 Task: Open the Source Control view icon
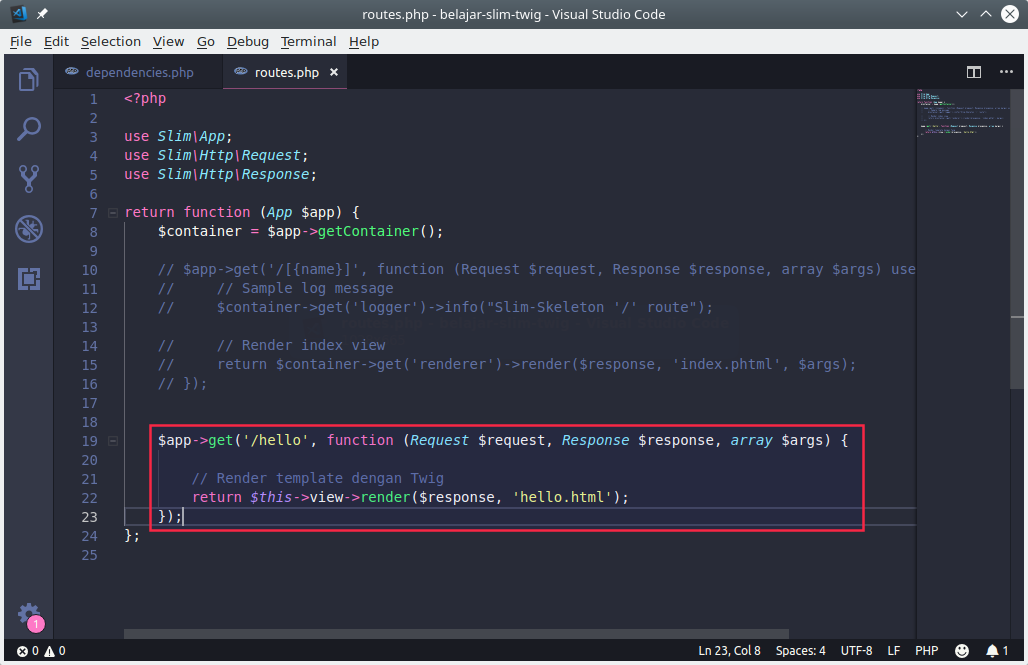(x=29, y=179)
